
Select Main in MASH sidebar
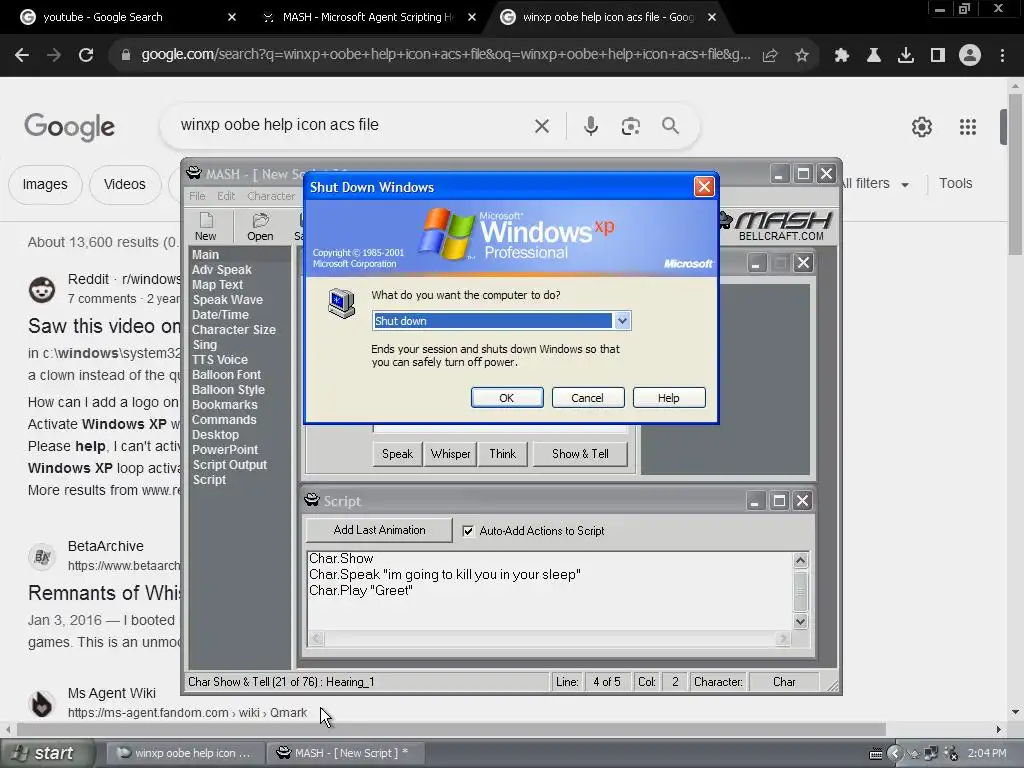click(205, 255)
